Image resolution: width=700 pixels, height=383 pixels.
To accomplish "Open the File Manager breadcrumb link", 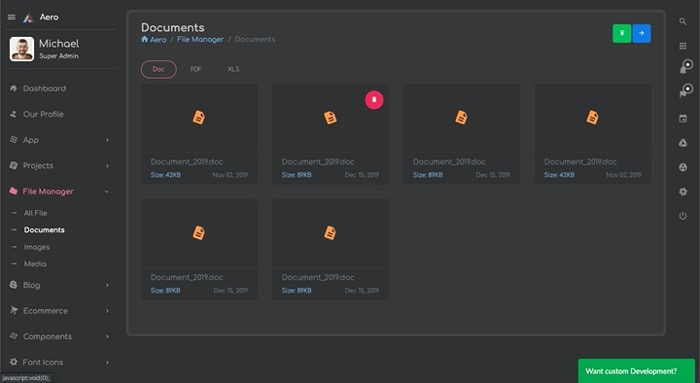I will pyautogui.click(x=200, y=39).
